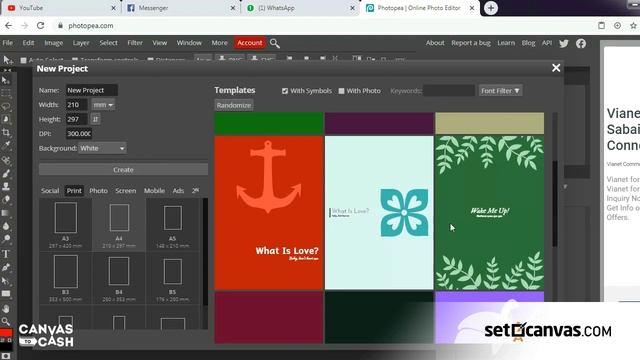Viewport: 640px width, 360px height.
Task: Select the Dodge tool
Action: [x=6, y=239]
